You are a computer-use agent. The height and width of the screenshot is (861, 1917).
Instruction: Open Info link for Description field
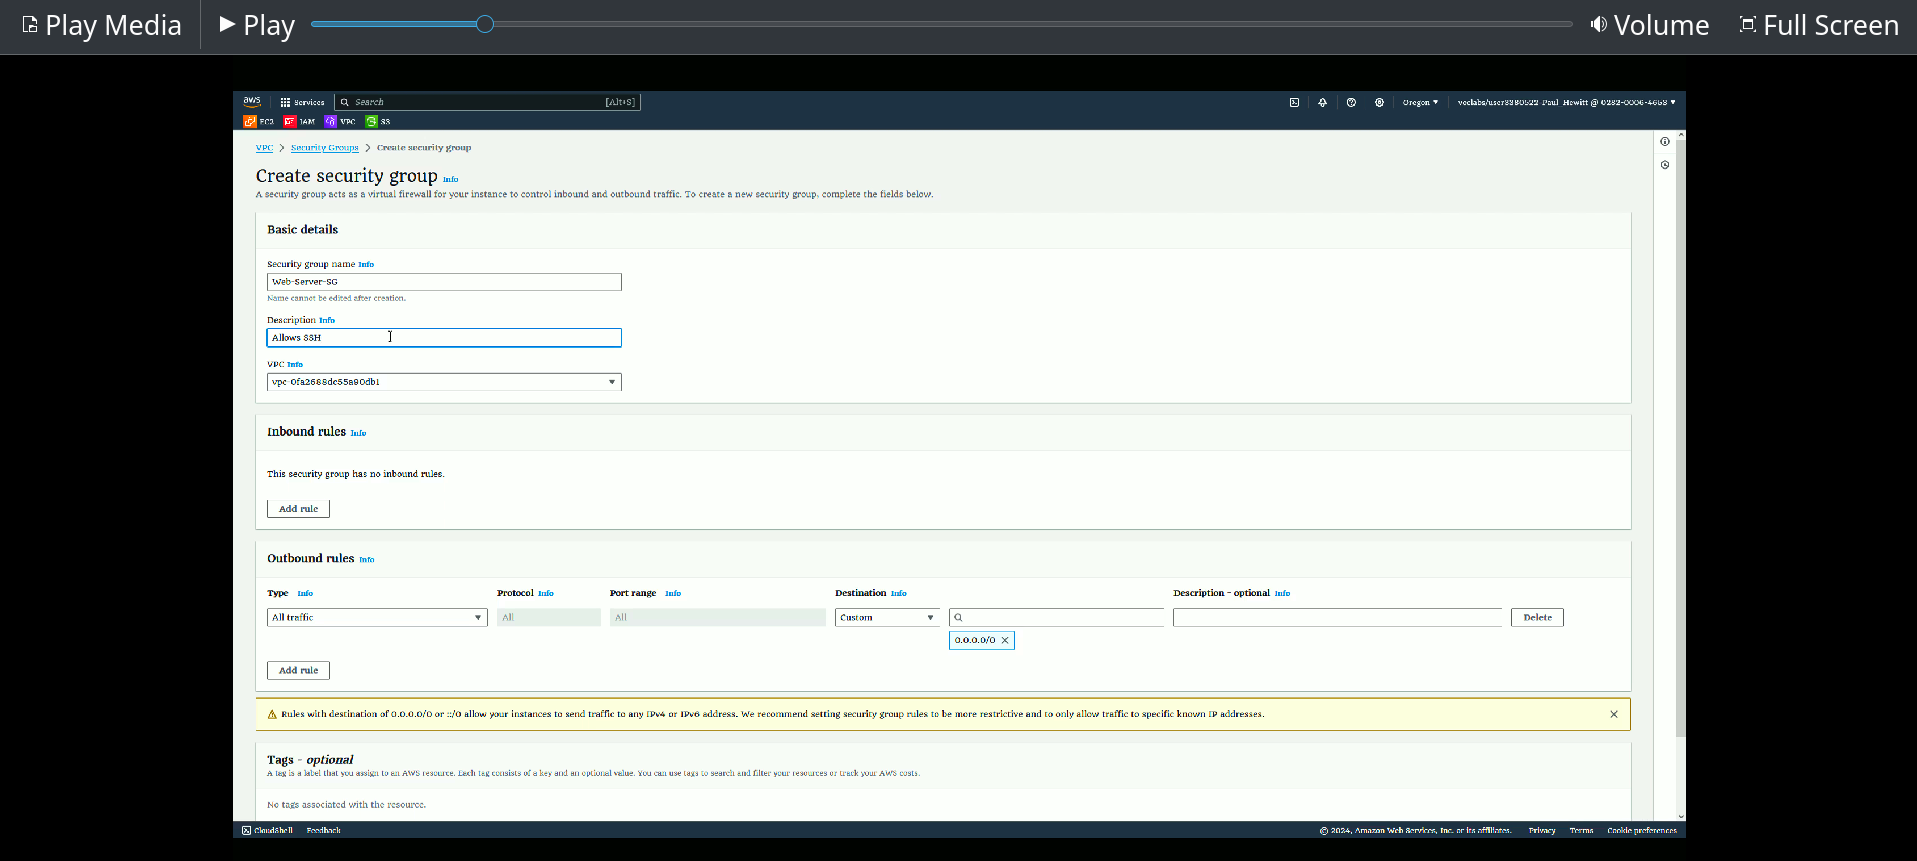pos(327,321)
